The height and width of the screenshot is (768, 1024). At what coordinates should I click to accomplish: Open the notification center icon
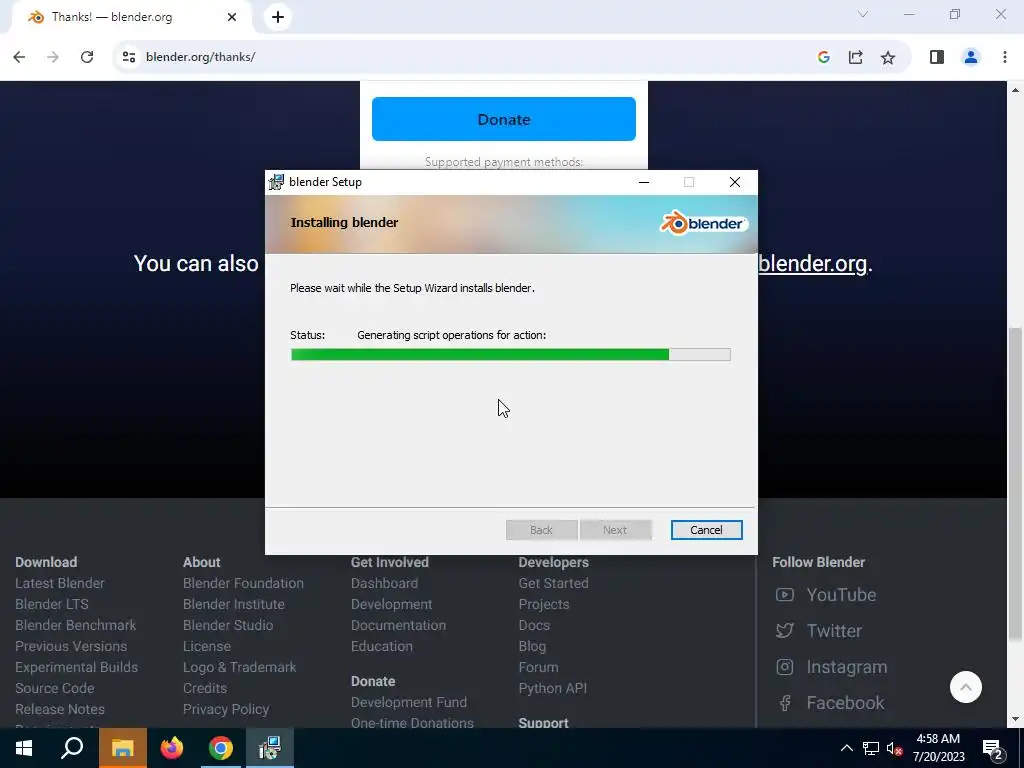(993, 749)
